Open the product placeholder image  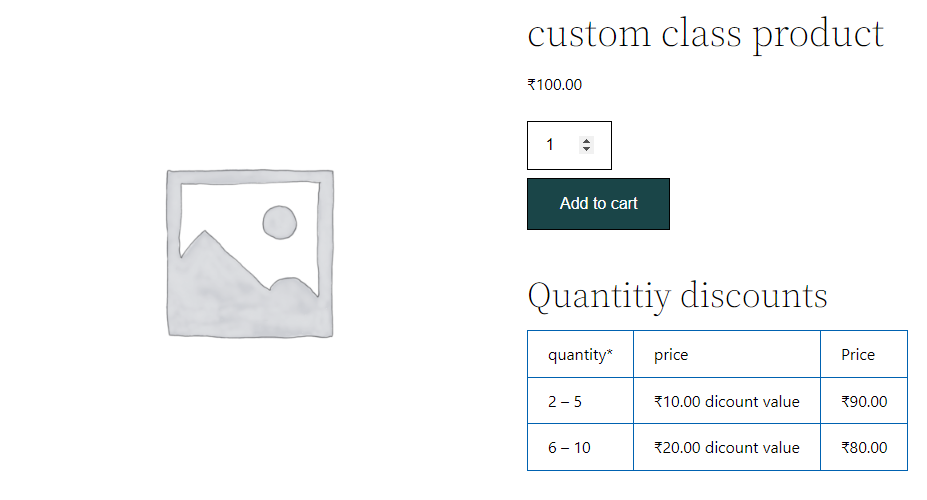click(x=250, y=254)
